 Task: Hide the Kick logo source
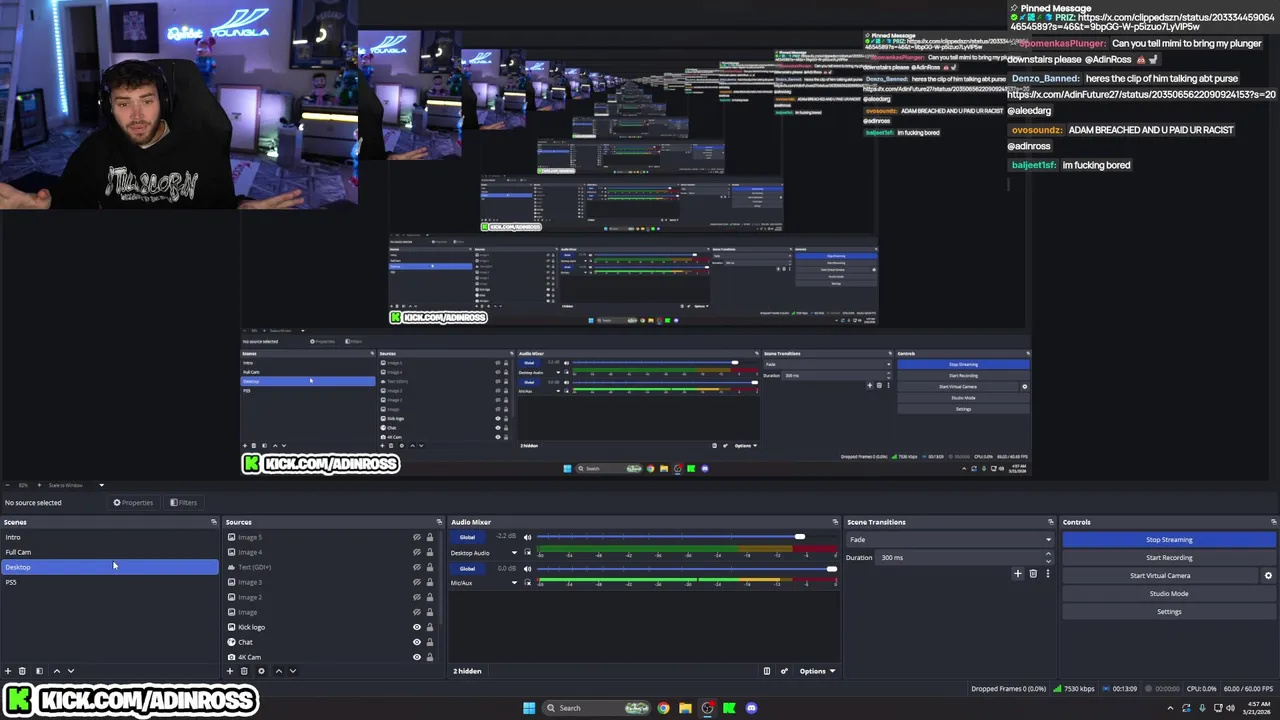[x=417, y=627]
